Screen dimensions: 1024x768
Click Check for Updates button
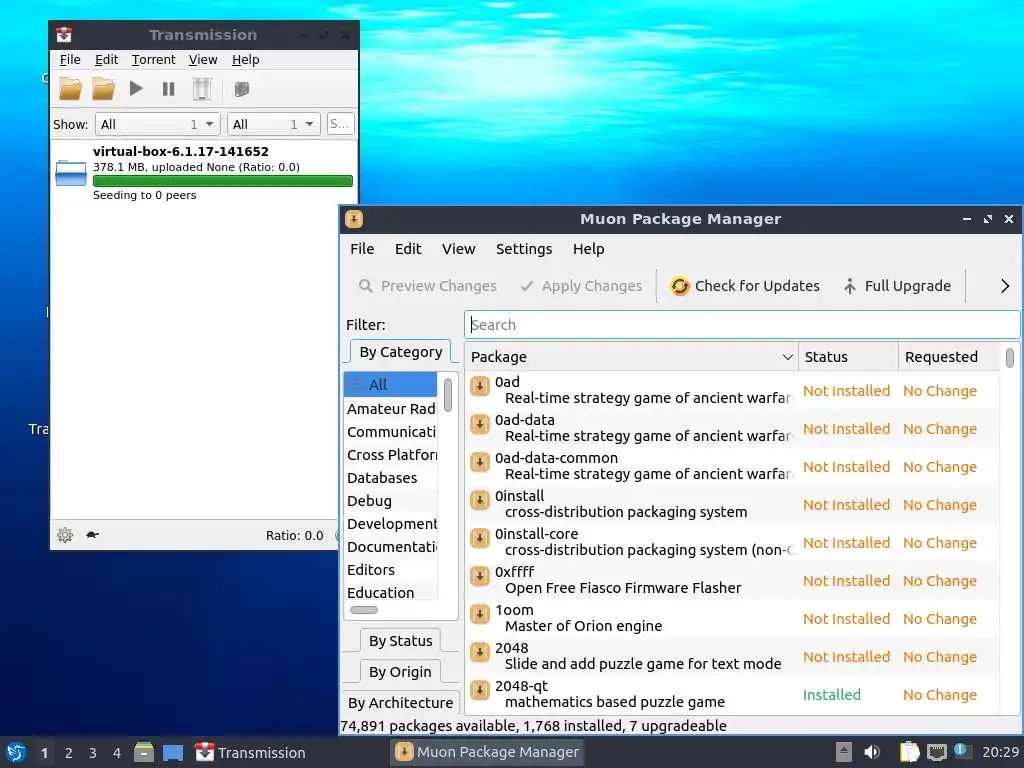click(744, 286)
